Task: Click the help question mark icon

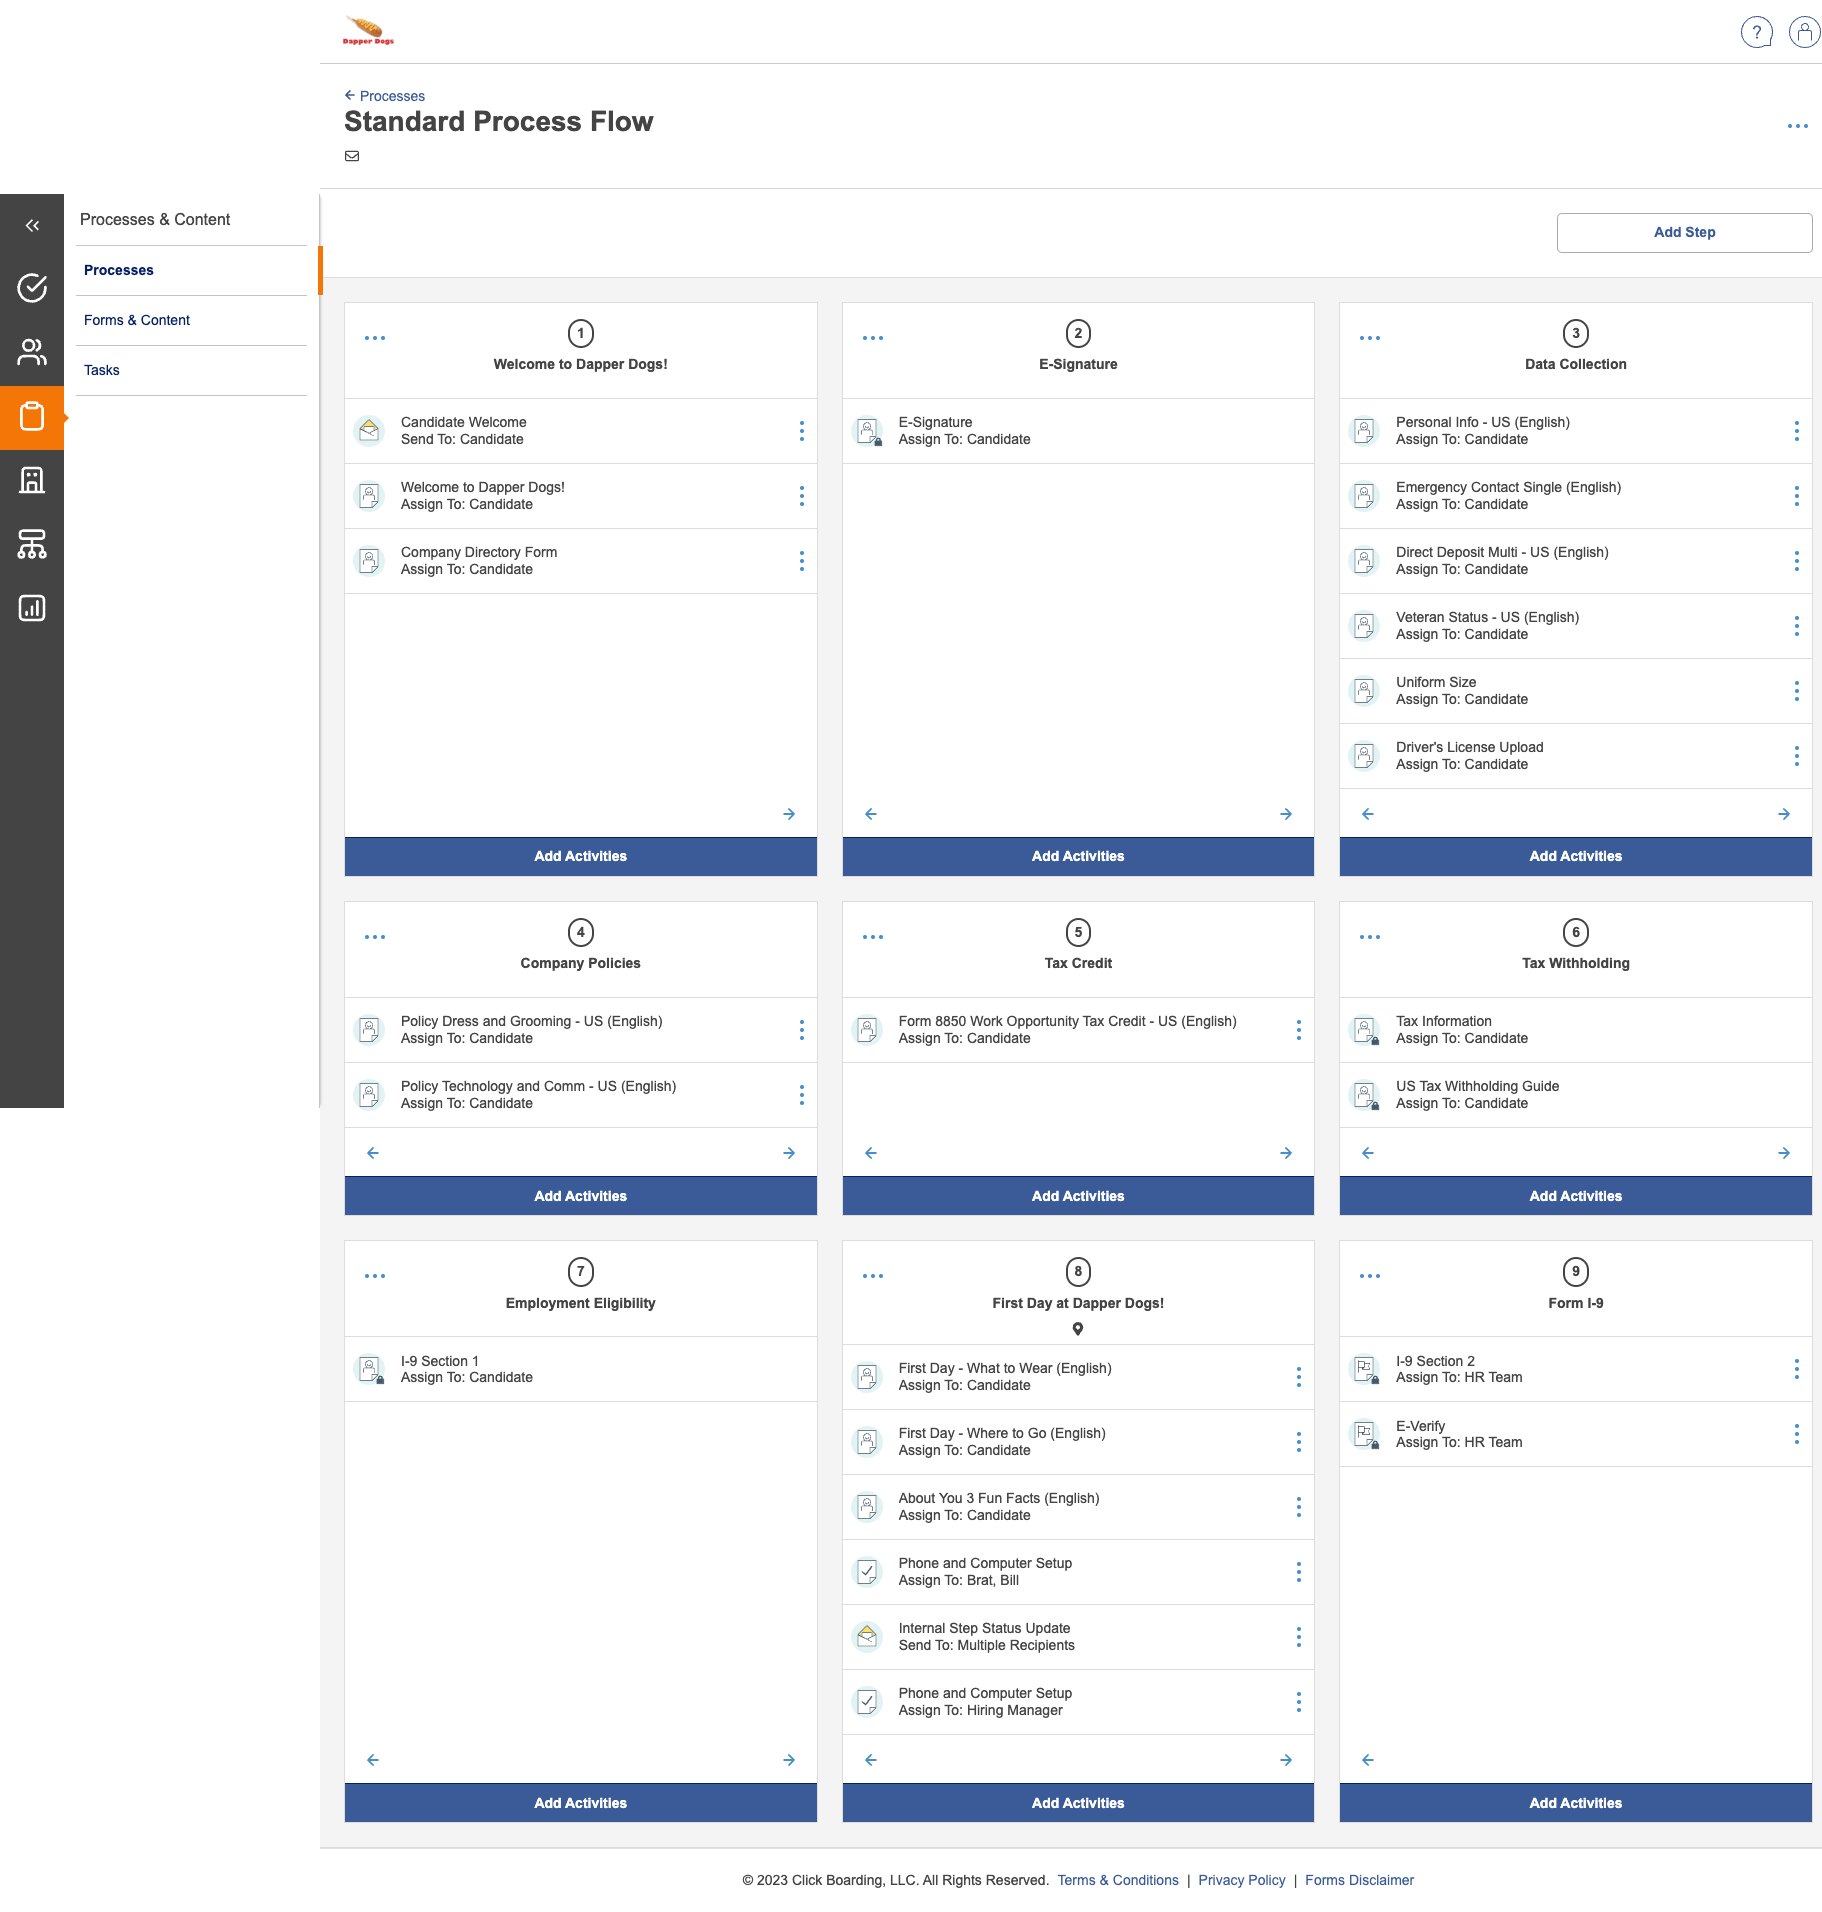Action: point(1756,32)
